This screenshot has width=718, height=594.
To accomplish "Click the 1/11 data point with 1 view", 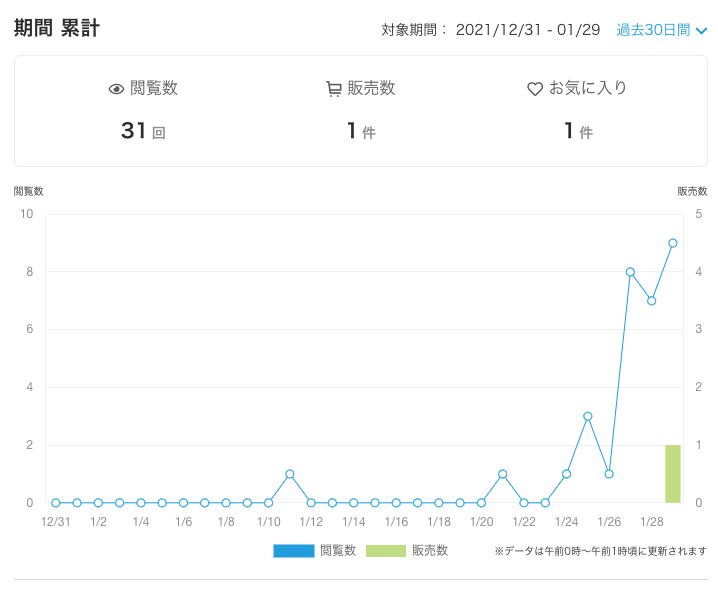I will click(x=289, y=474).
